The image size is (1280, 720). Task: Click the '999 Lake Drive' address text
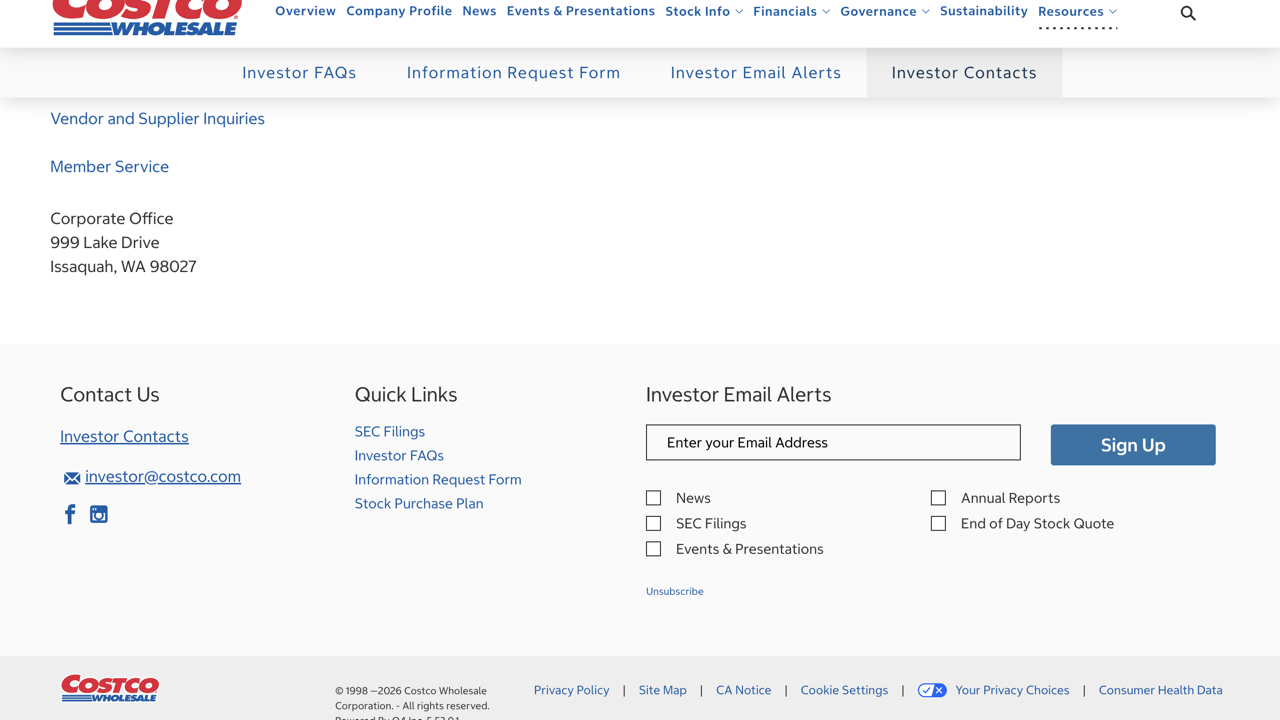click(105, 243)
